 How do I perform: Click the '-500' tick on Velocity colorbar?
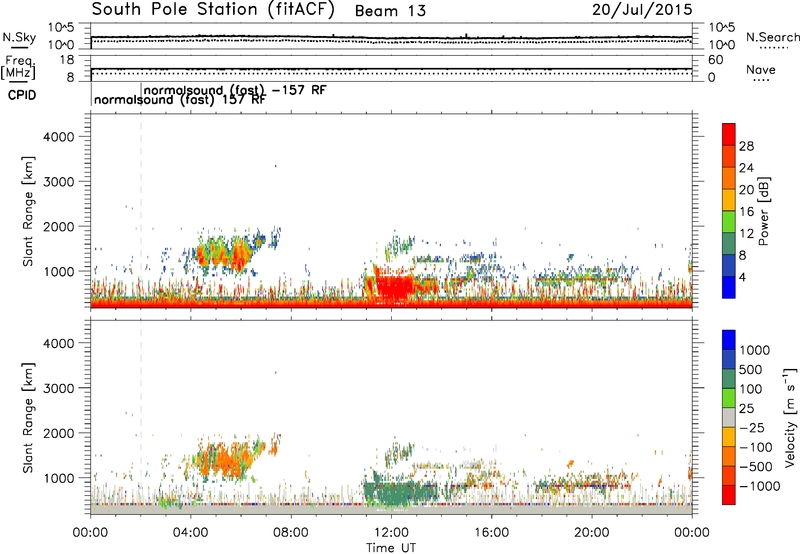click(756, 466)
